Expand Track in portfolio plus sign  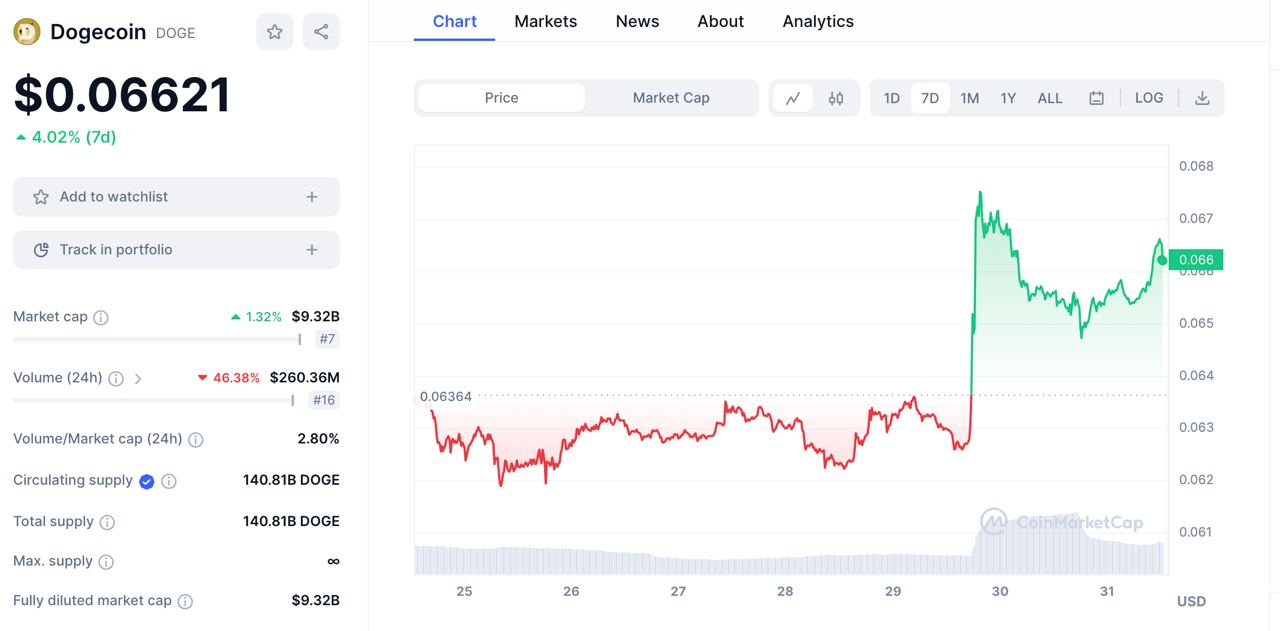(312, 250)
